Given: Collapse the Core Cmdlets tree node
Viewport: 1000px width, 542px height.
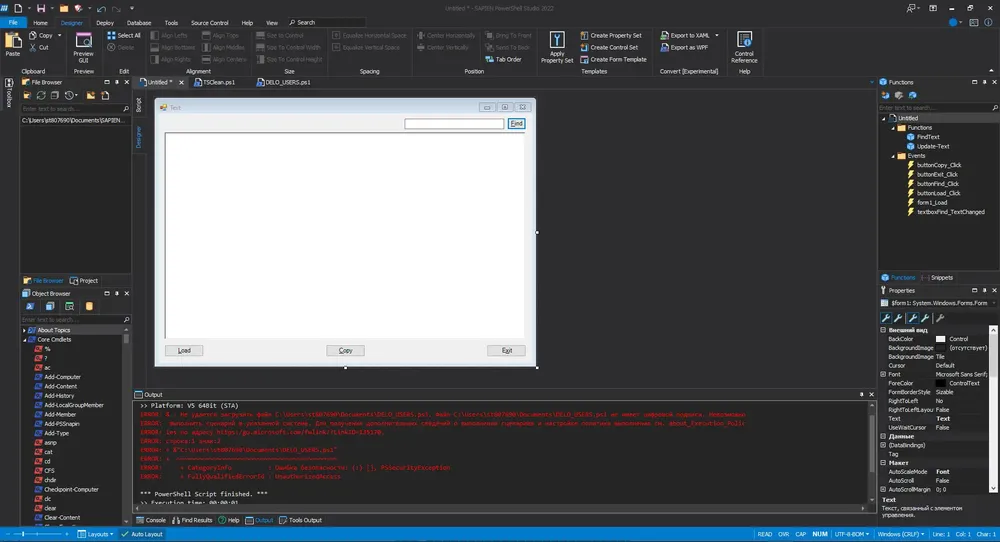Looking at the screenshot, I should [x=25, y=340].
